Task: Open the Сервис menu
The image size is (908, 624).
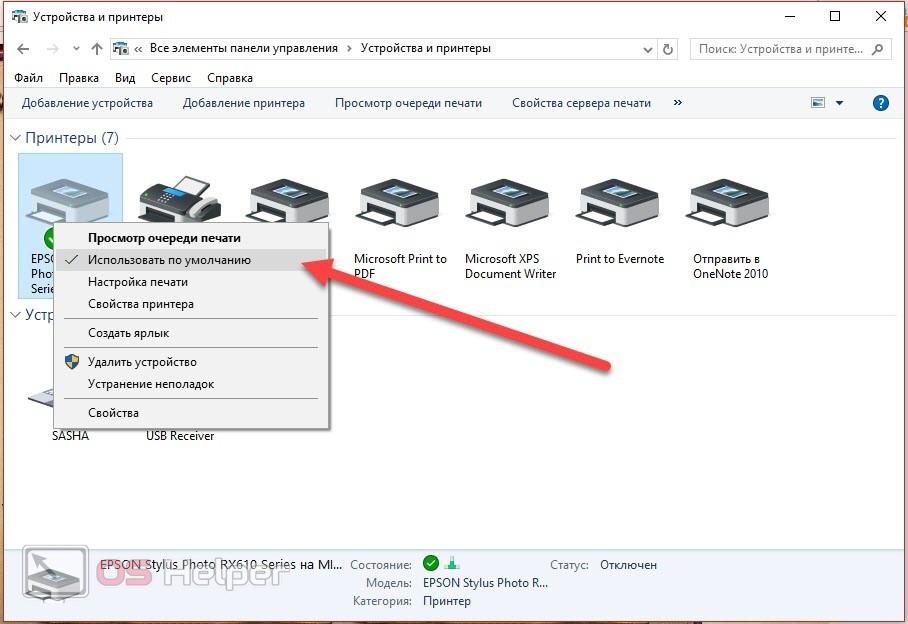Action: [171, 78]
